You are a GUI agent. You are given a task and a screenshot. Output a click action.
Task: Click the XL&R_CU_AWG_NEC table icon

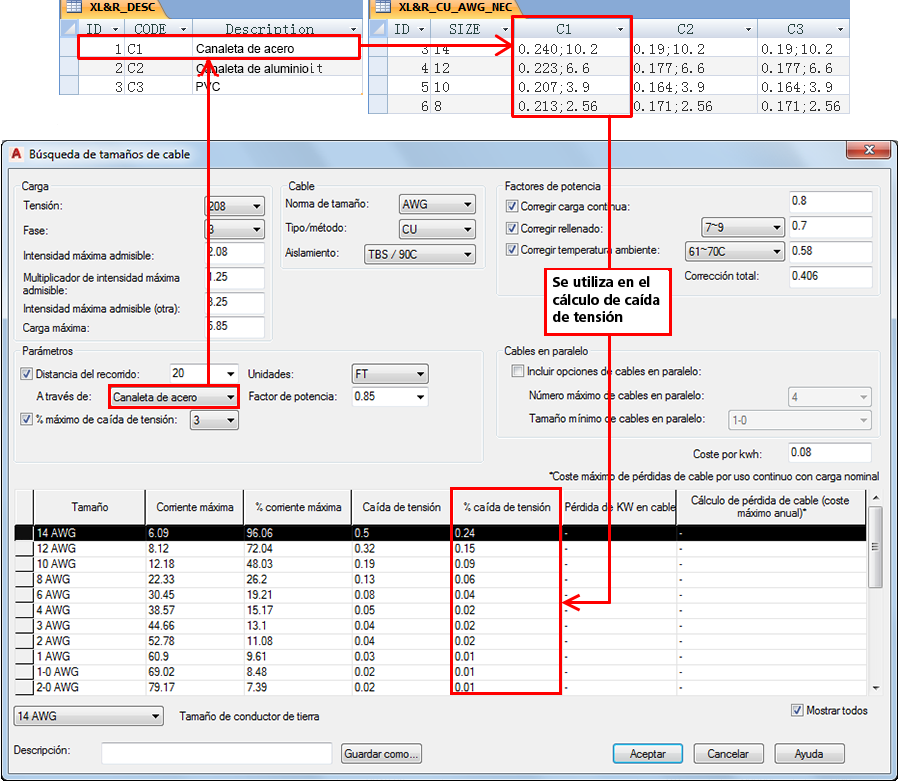(x=383, y=7)
